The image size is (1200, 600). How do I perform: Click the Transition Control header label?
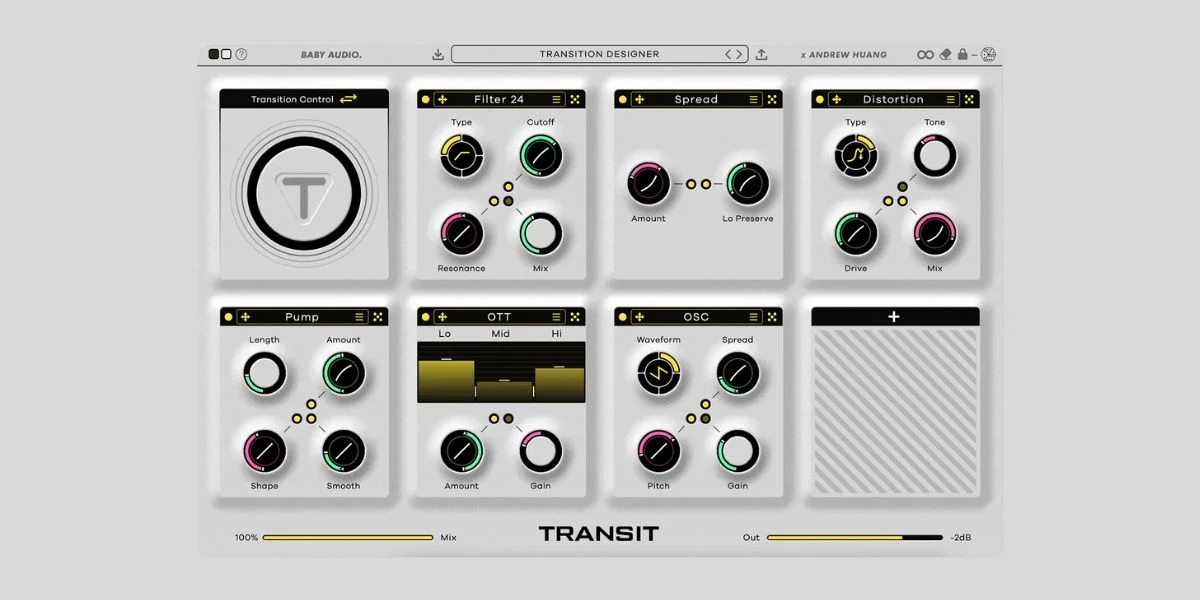click(x=292, y=99)
